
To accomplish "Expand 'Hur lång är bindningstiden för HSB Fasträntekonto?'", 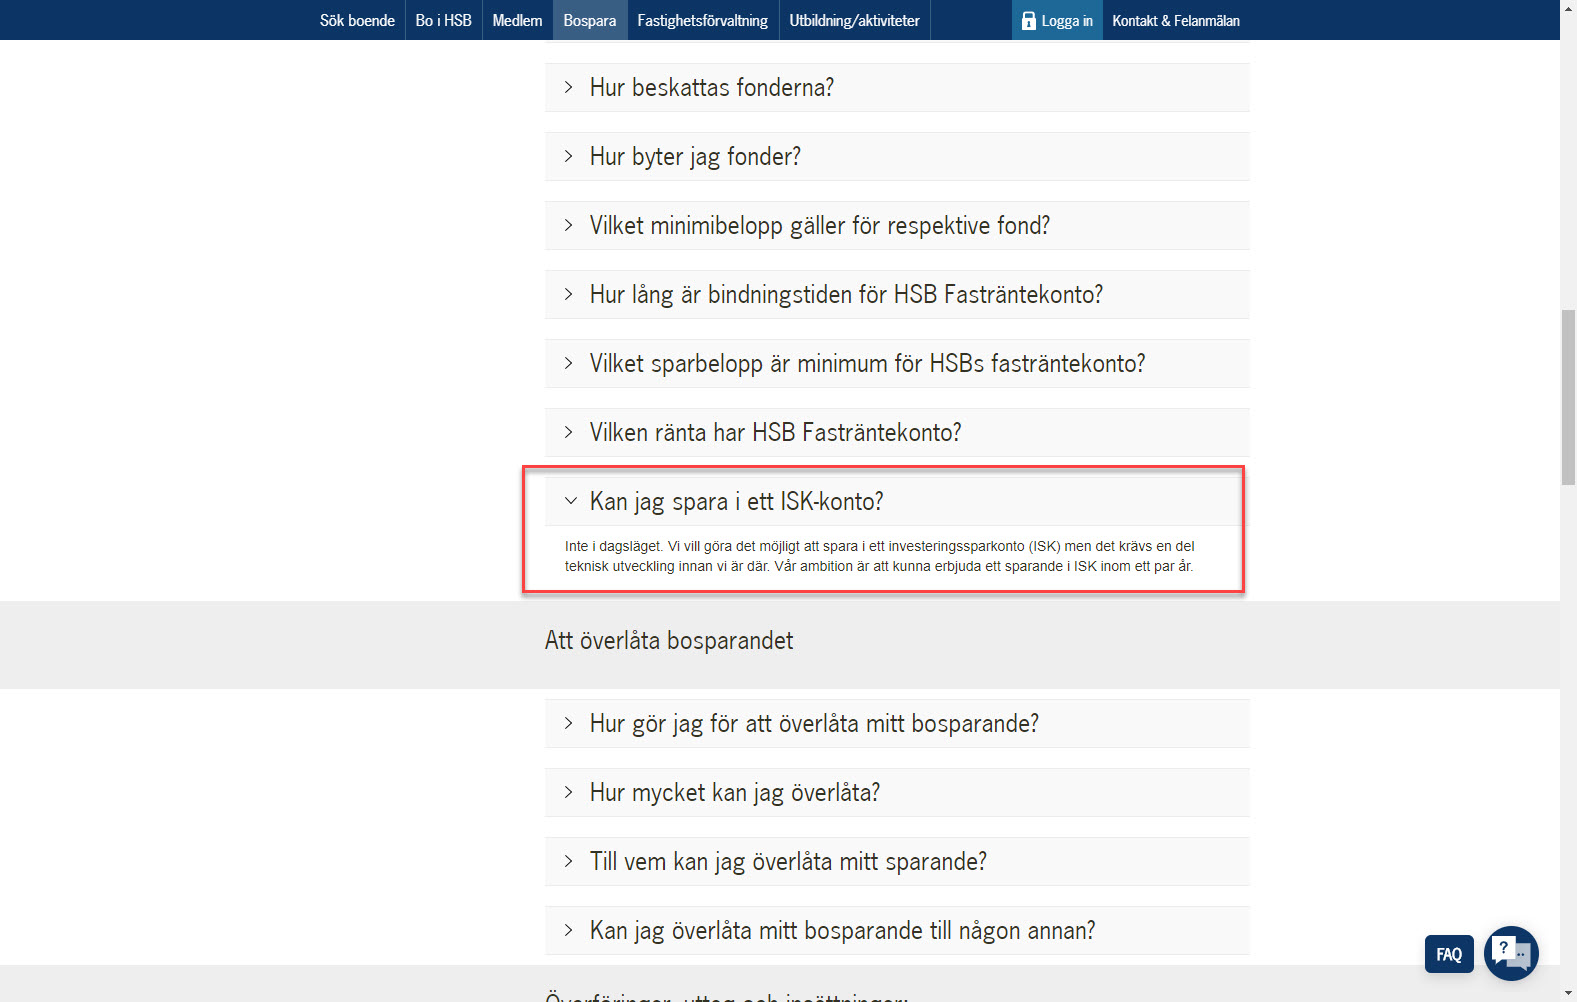I will (x=845, y=295).
